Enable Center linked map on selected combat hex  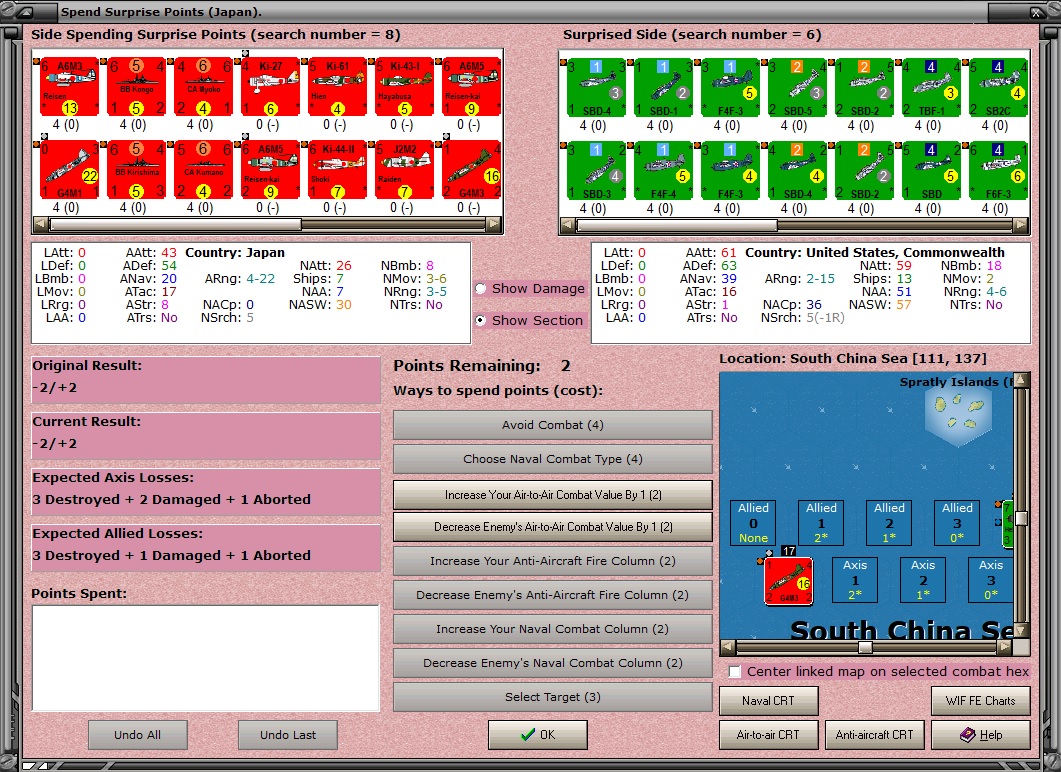[x=735, y=671]
